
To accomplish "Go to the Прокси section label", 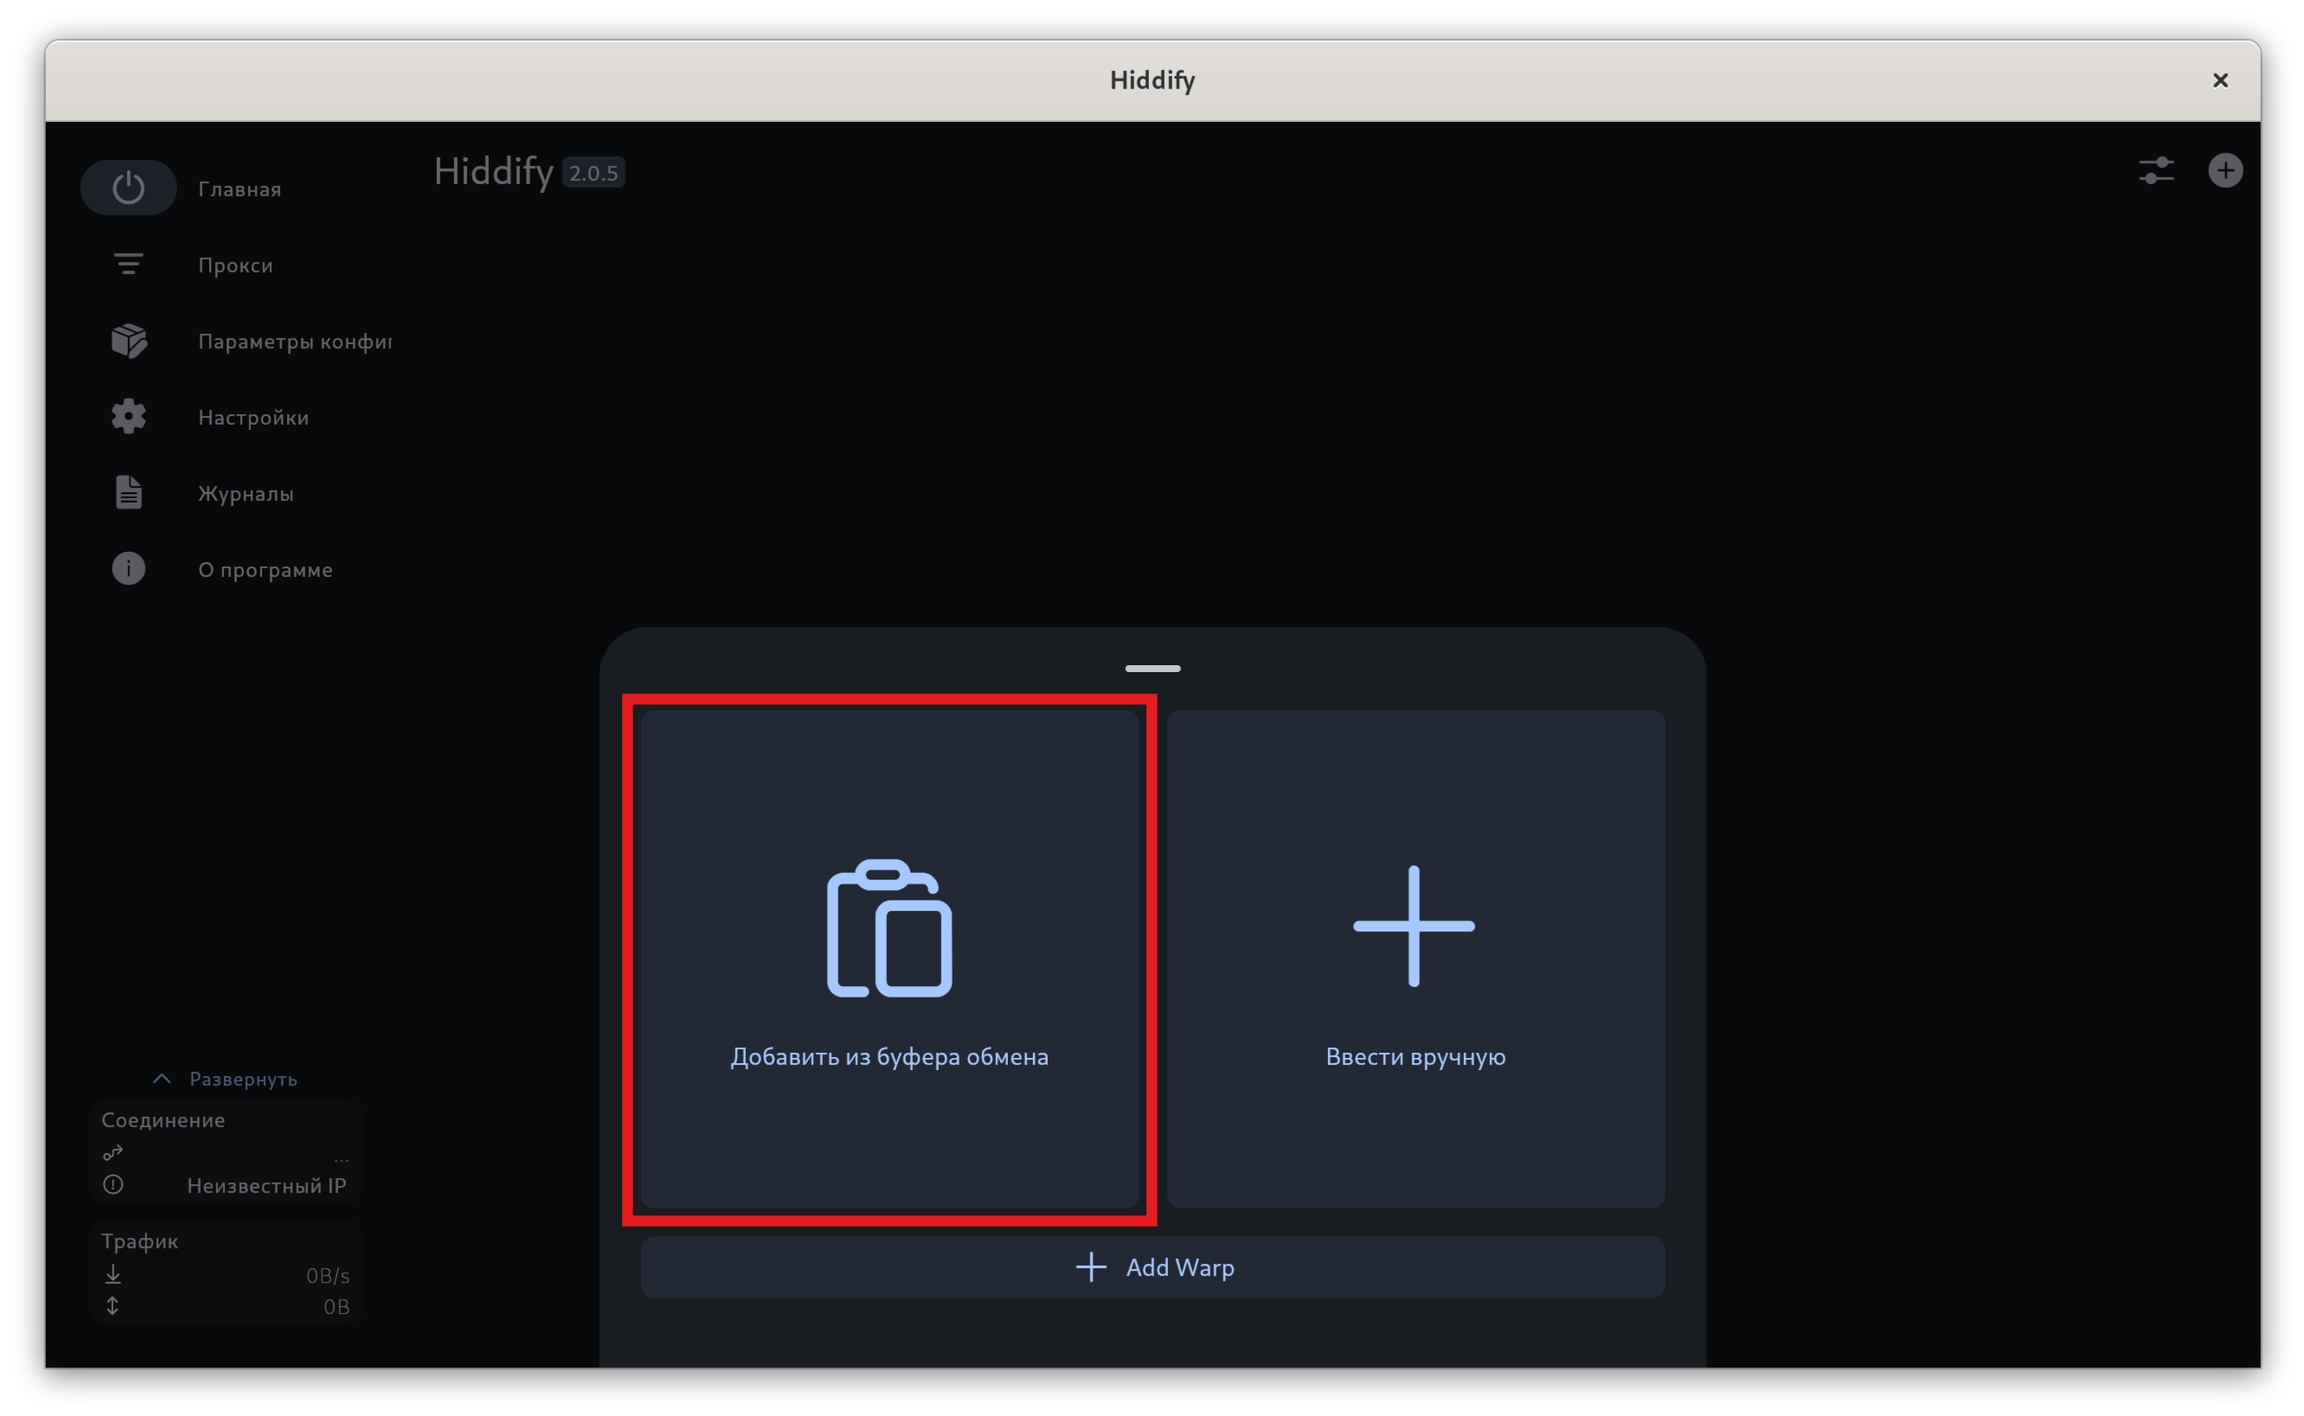I will click(235, 265).
